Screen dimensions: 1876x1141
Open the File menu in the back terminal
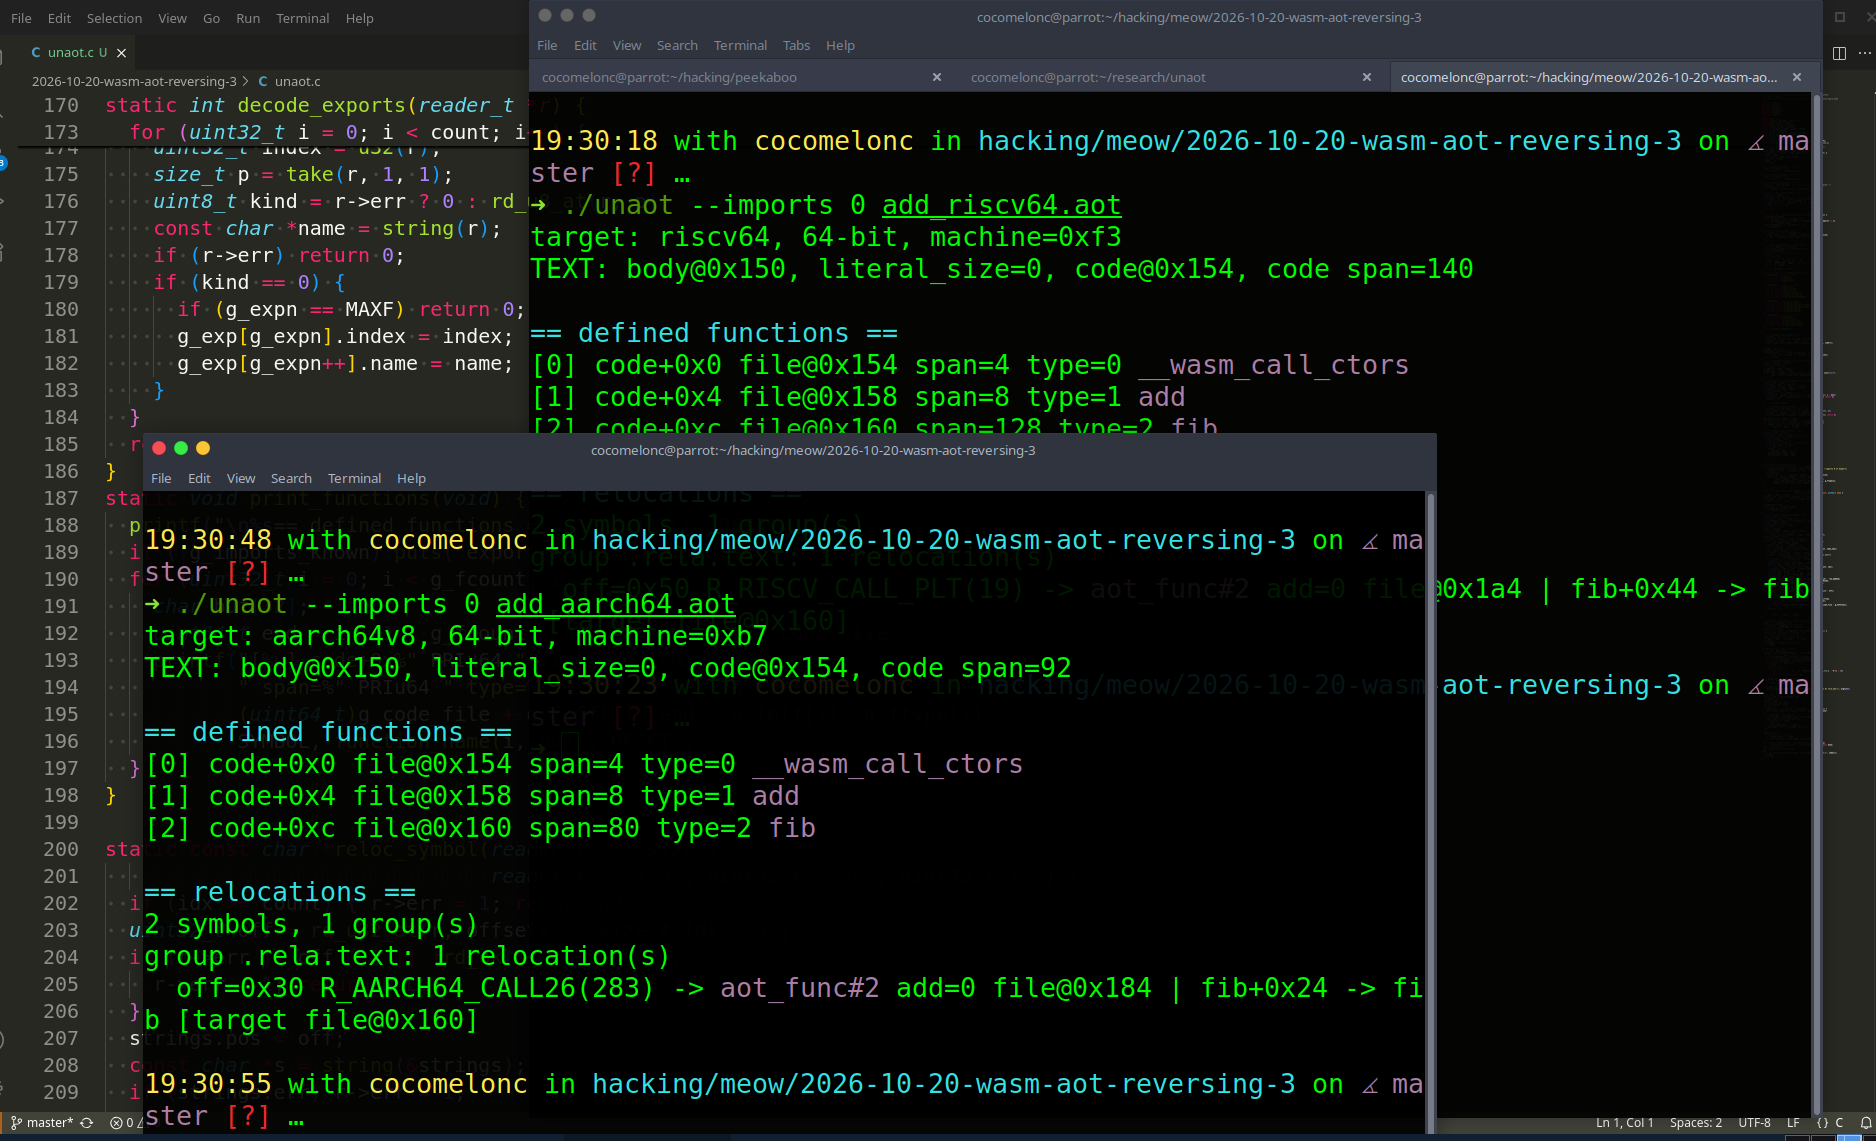pos(547,45)
